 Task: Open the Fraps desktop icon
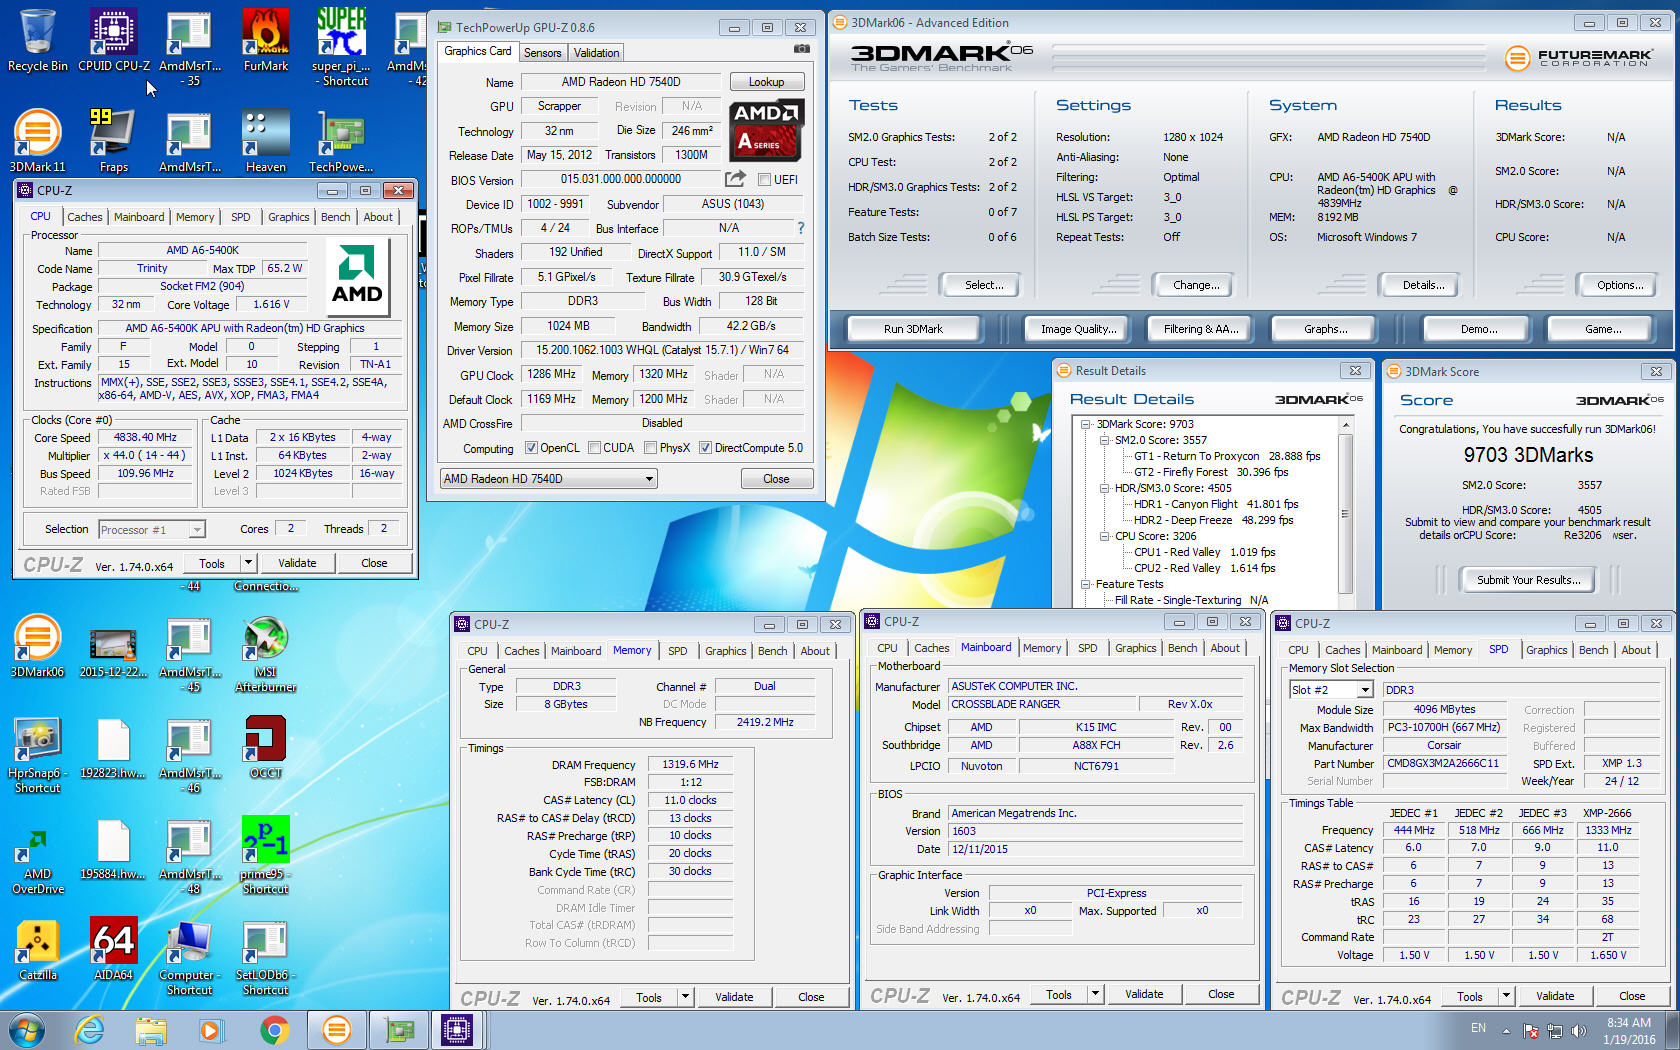tap(114, 142)
